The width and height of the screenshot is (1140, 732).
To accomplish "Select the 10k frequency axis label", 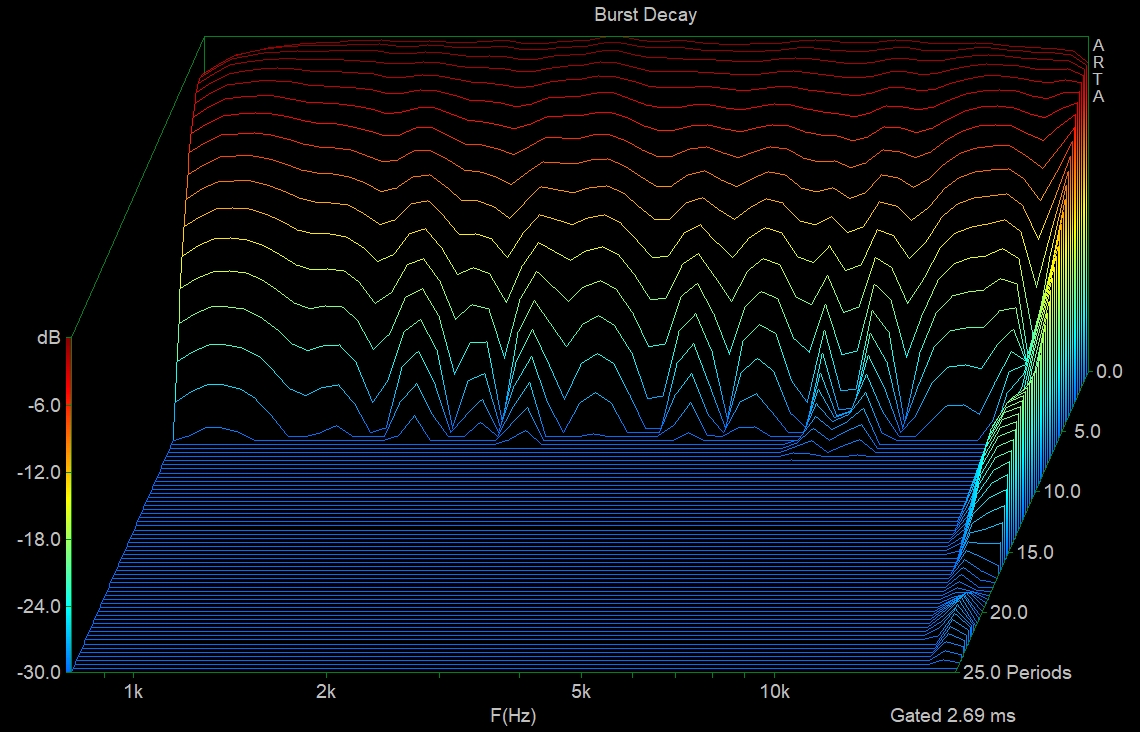I will point(777,693).
